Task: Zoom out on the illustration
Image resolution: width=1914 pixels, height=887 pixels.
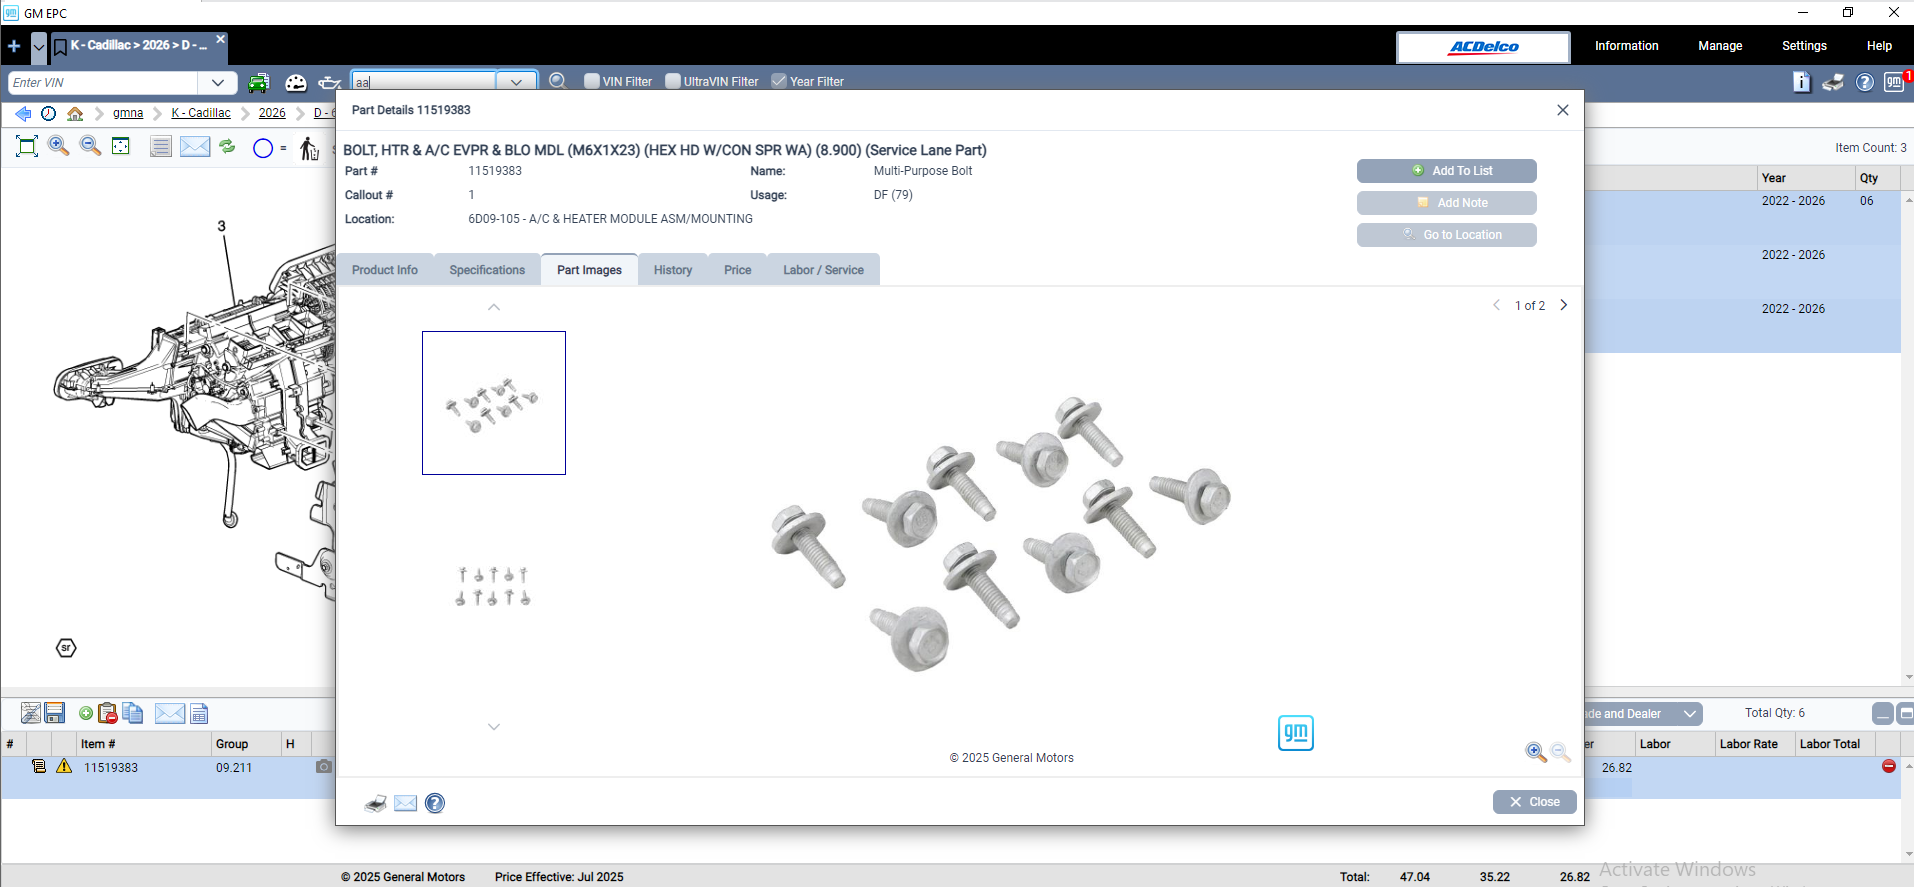Action: coord(90,146)
